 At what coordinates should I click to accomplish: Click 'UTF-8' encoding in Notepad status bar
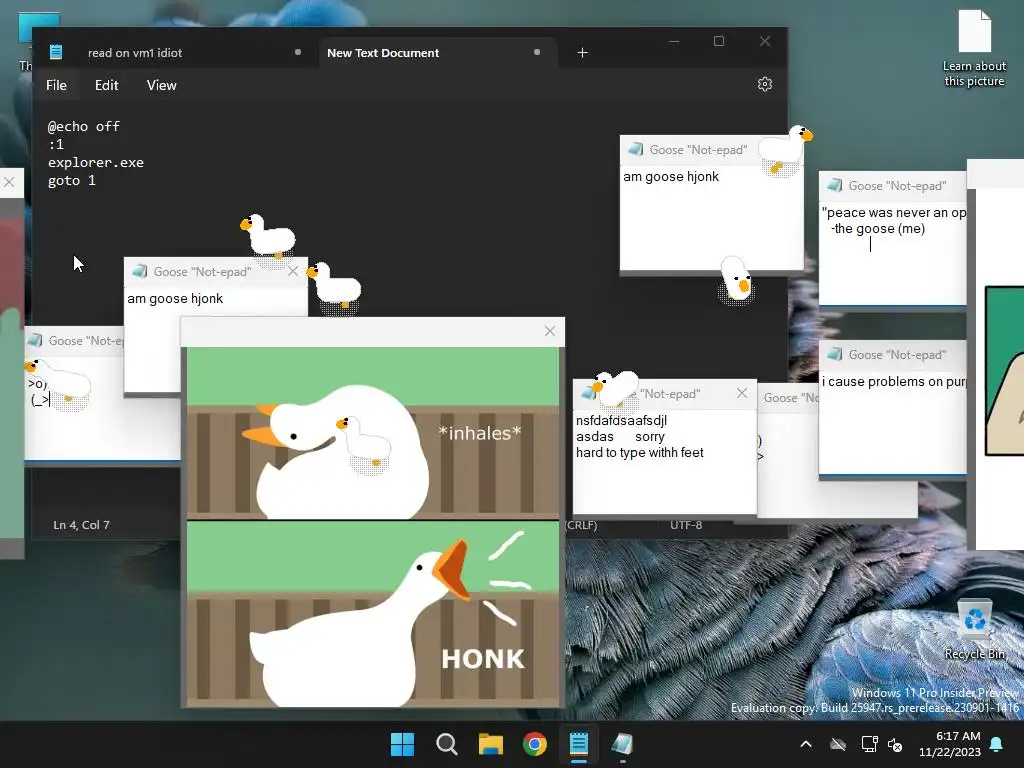click(686, 525)
